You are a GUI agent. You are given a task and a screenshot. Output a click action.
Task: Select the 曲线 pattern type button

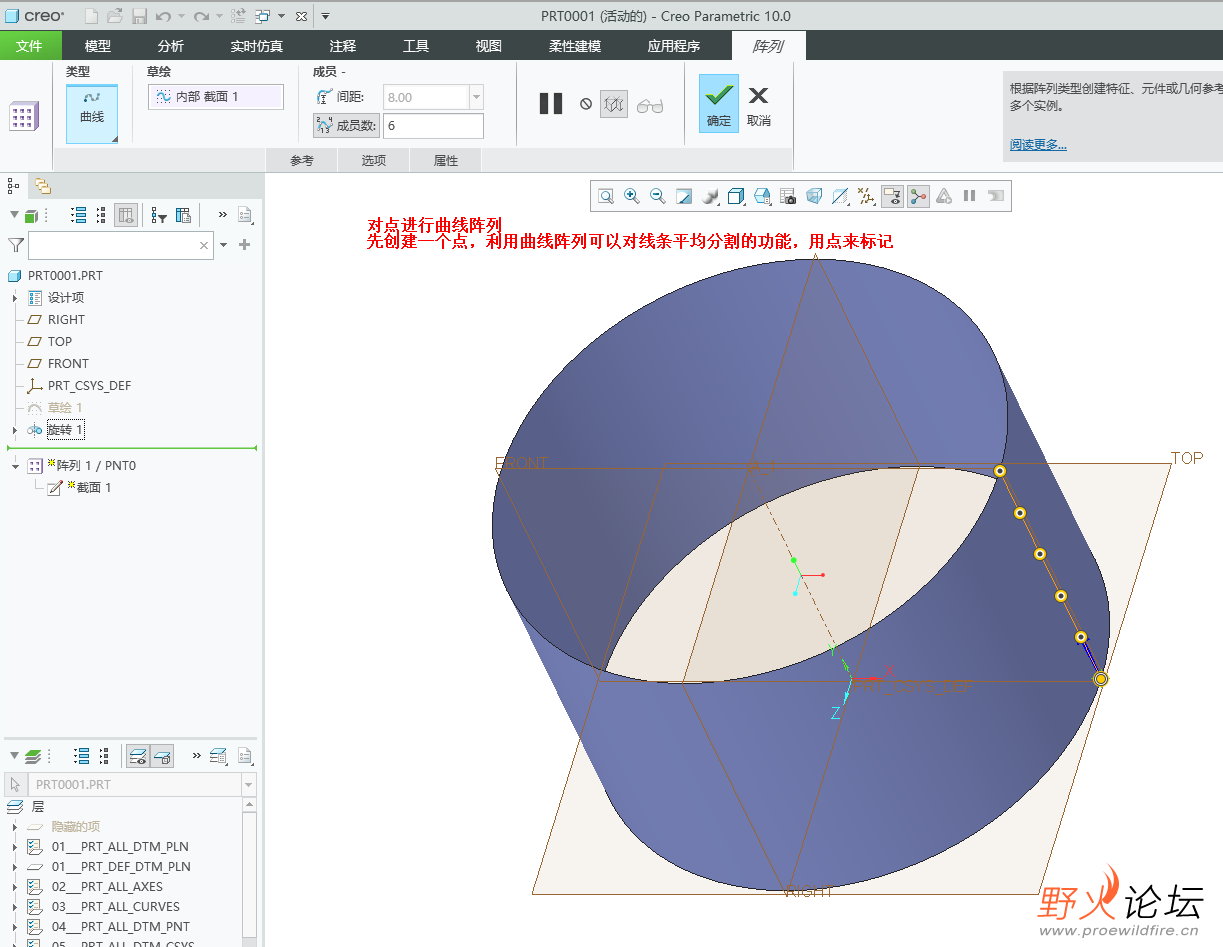[92, 108]
